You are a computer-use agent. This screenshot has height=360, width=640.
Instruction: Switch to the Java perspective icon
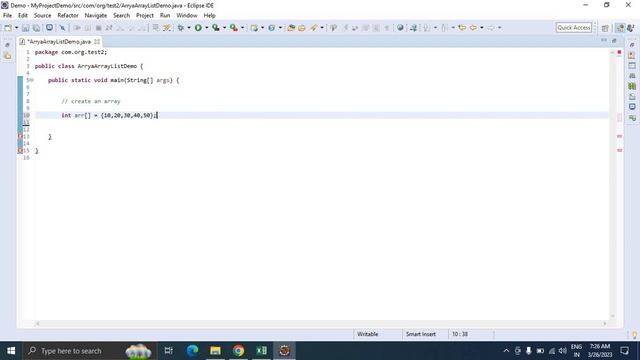tap(620, 28)
